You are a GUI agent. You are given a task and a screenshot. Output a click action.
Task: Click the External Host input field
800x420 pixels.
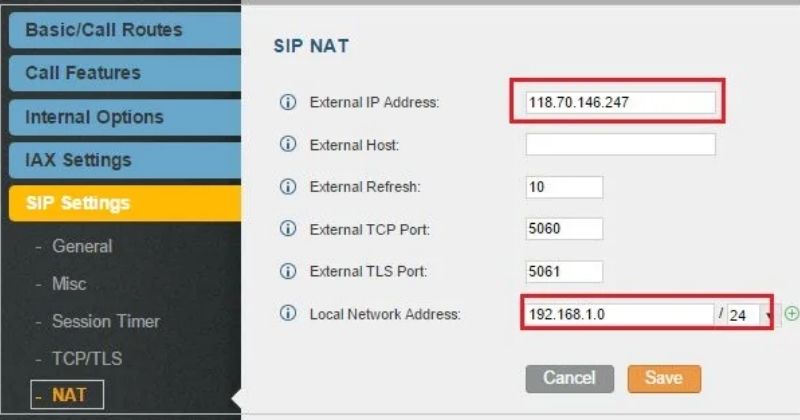click(620, 145)
